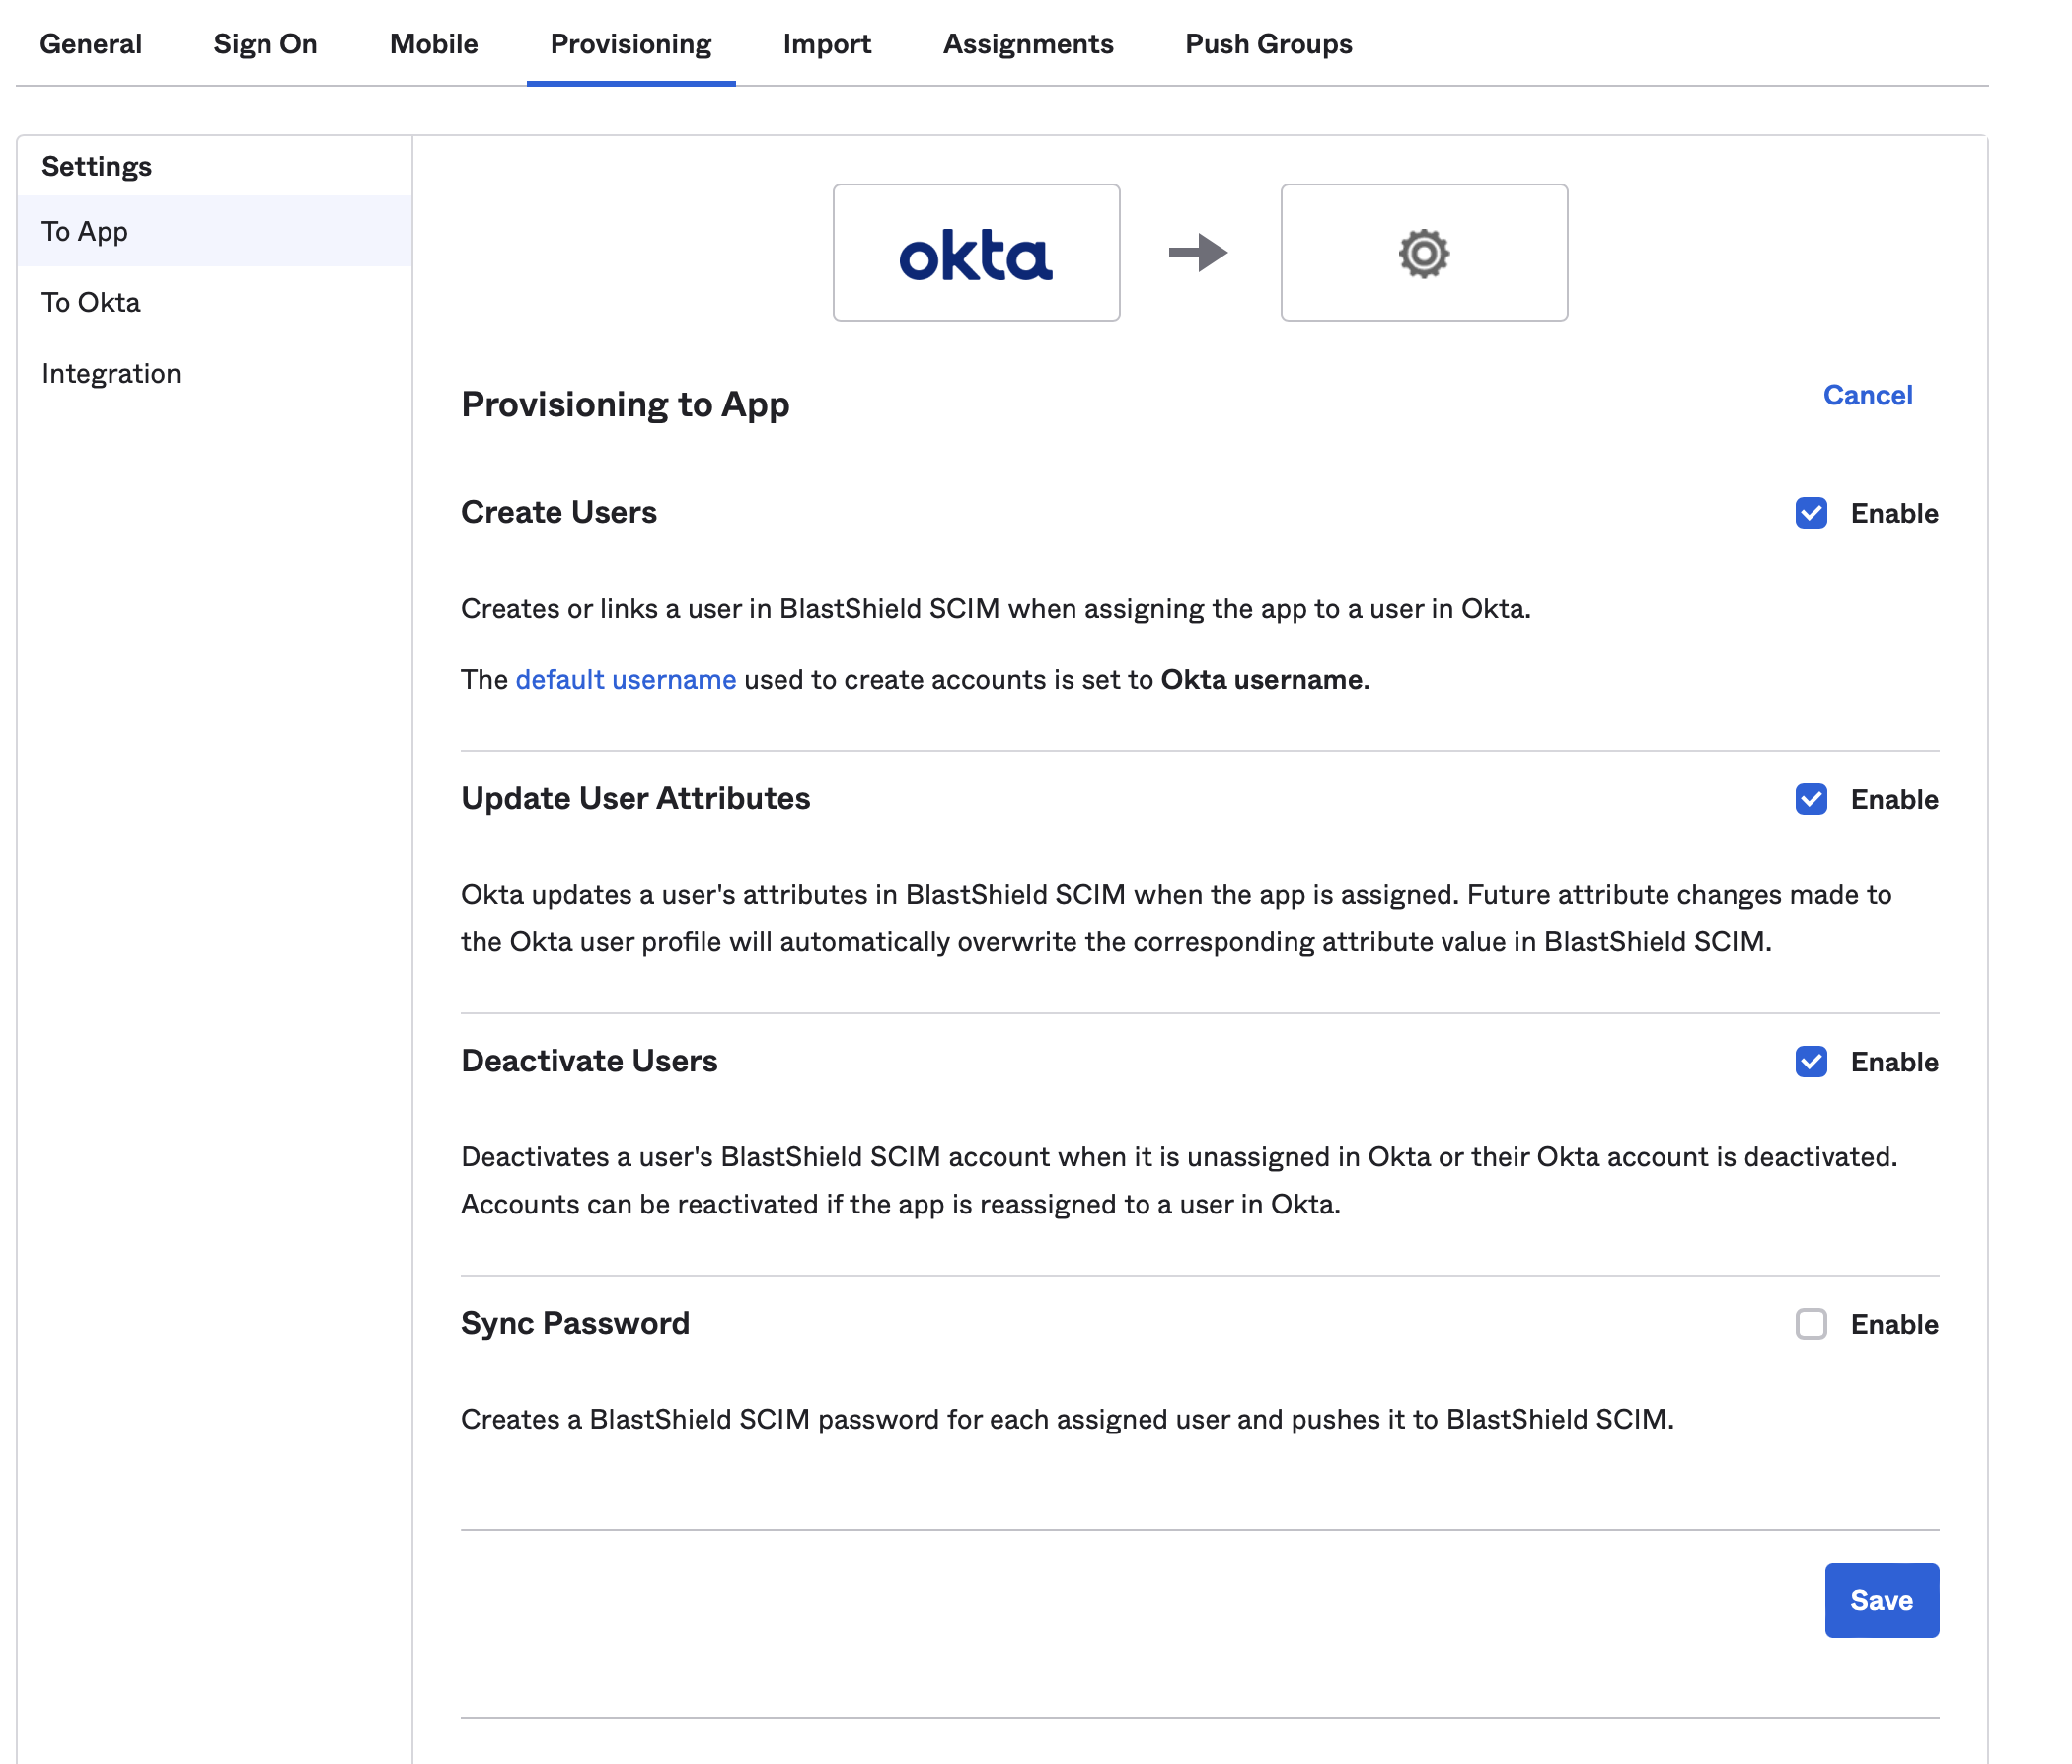Open the Import tab
Viewport: 2072px width, 1764px height.
pyautogui.click(x=828, y=44)
